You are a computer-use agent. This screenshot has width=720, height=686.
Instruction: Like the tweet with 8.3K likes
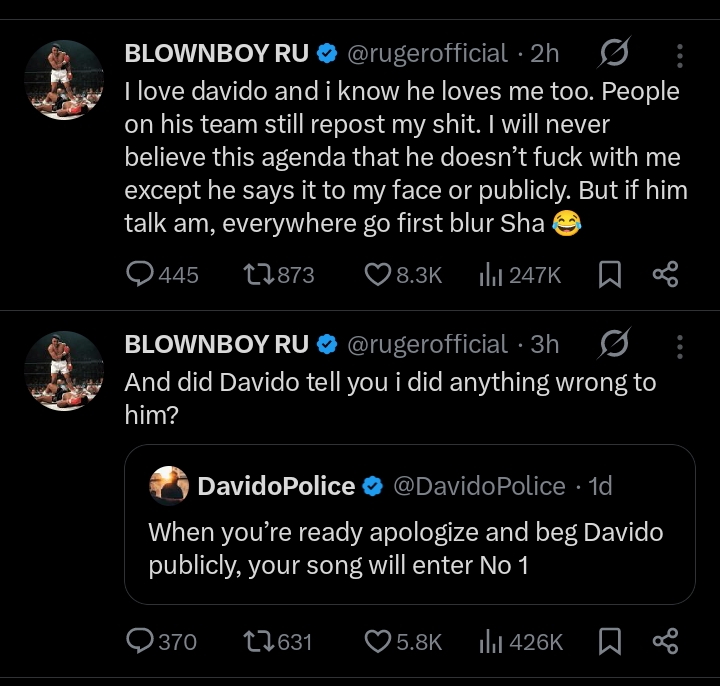[x=376, y=274]
